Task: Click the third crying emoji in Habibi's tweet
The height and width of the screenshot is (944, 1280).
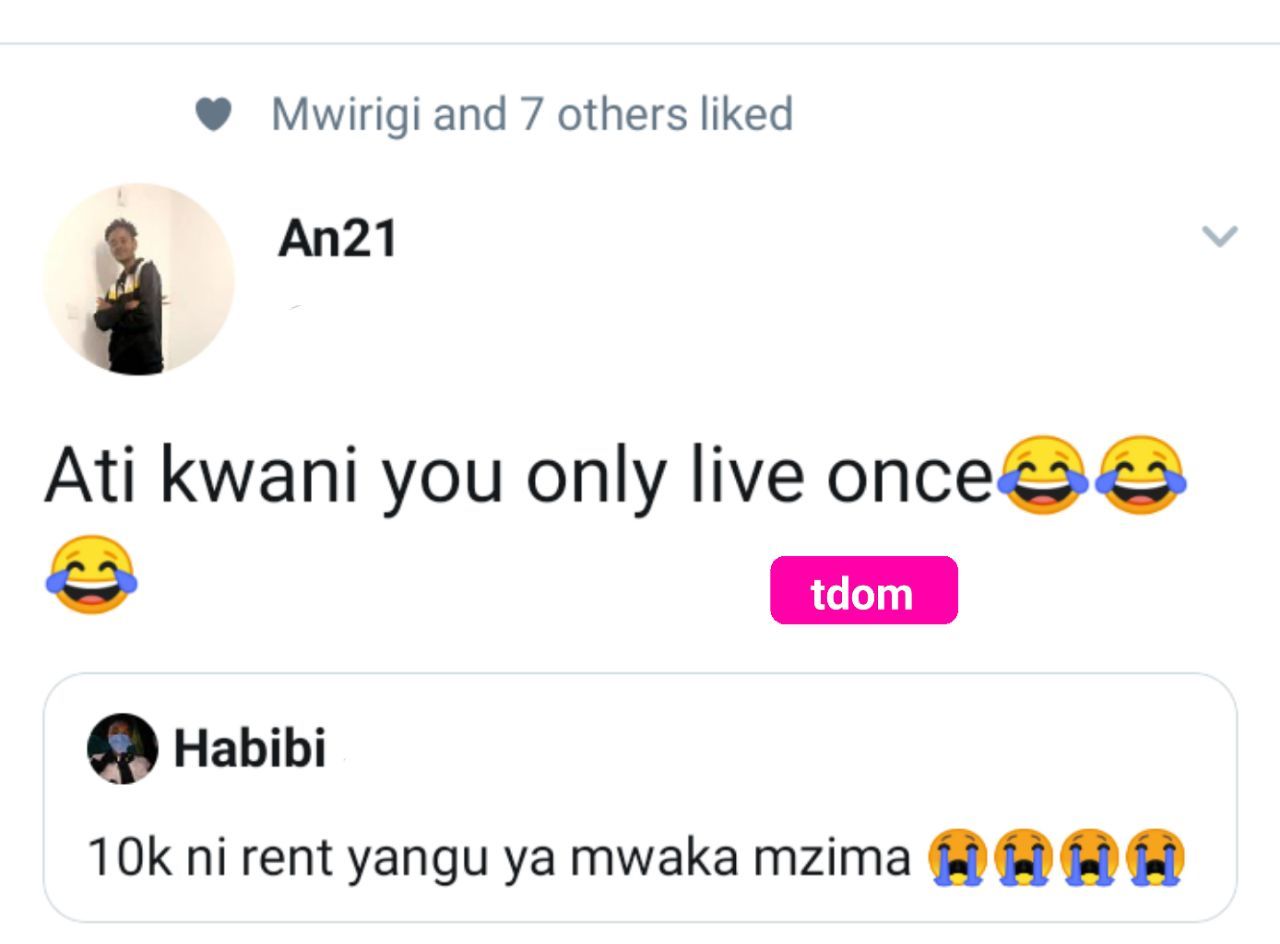Action: click(x=1089, y=858)
